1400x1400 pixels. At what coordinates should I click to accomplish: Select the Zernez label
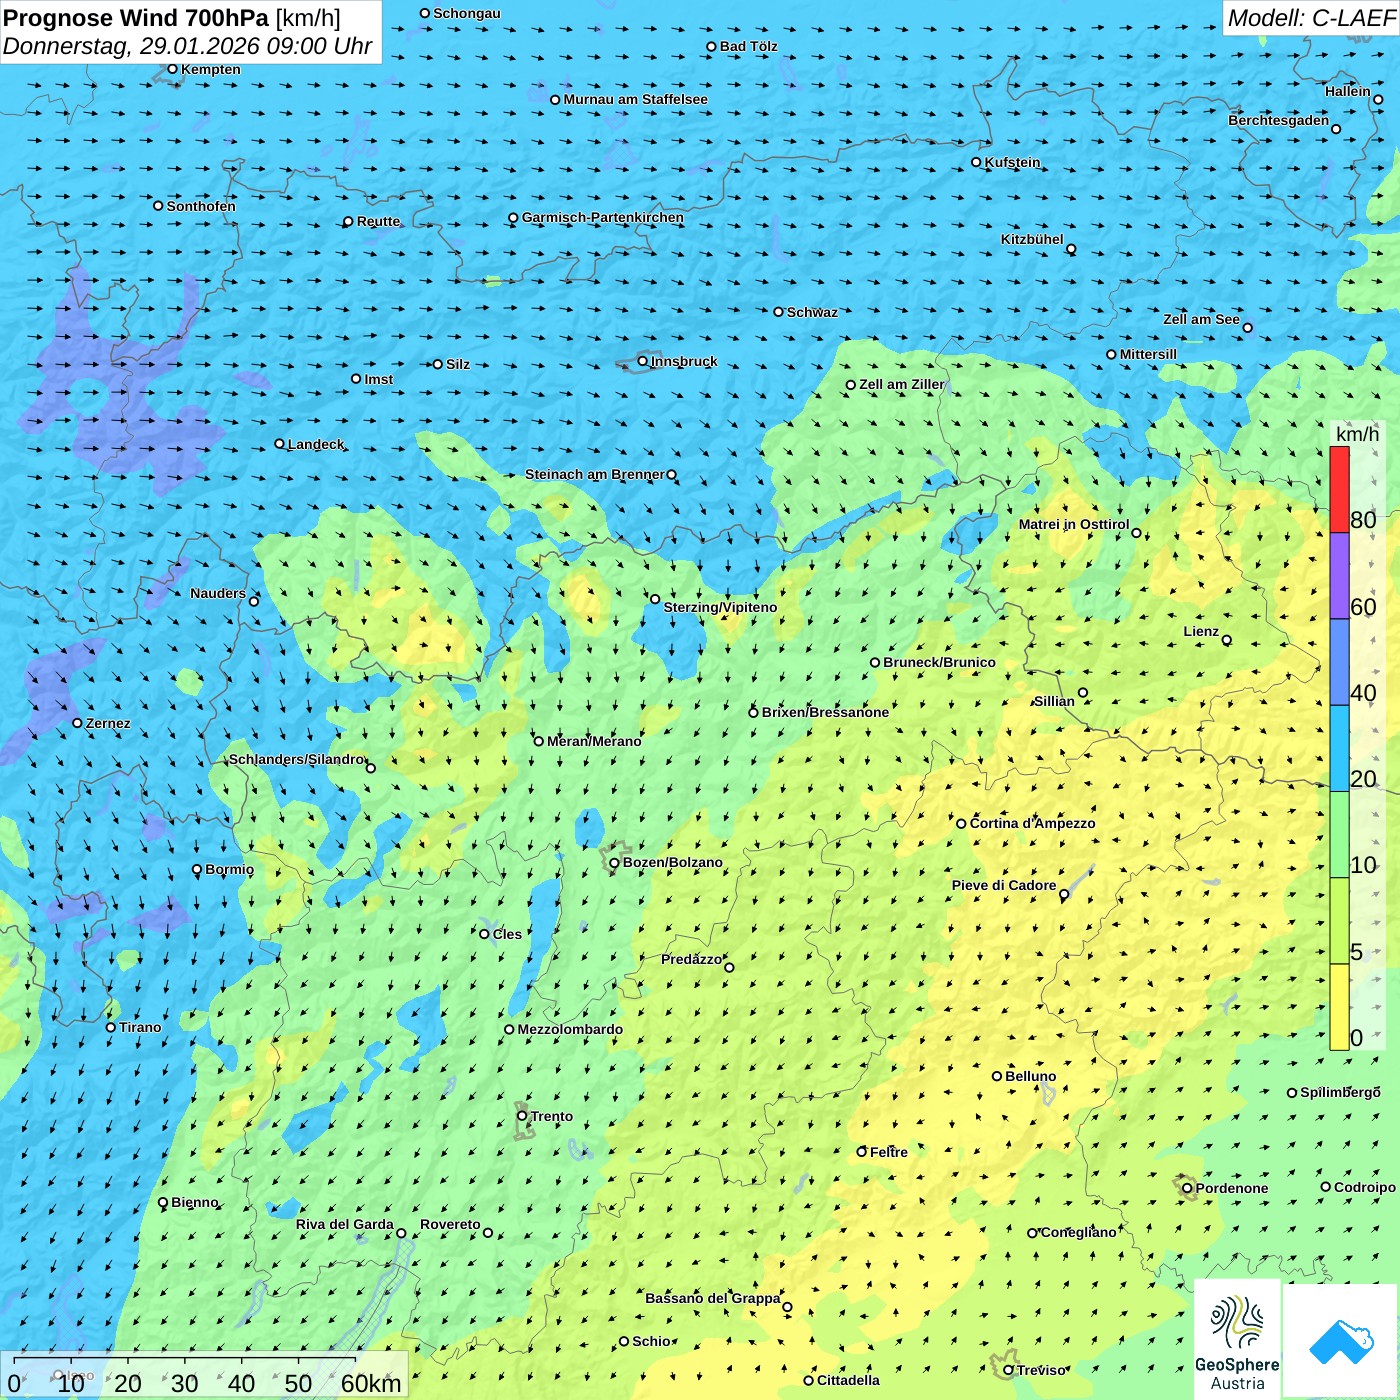coord(108,723)
